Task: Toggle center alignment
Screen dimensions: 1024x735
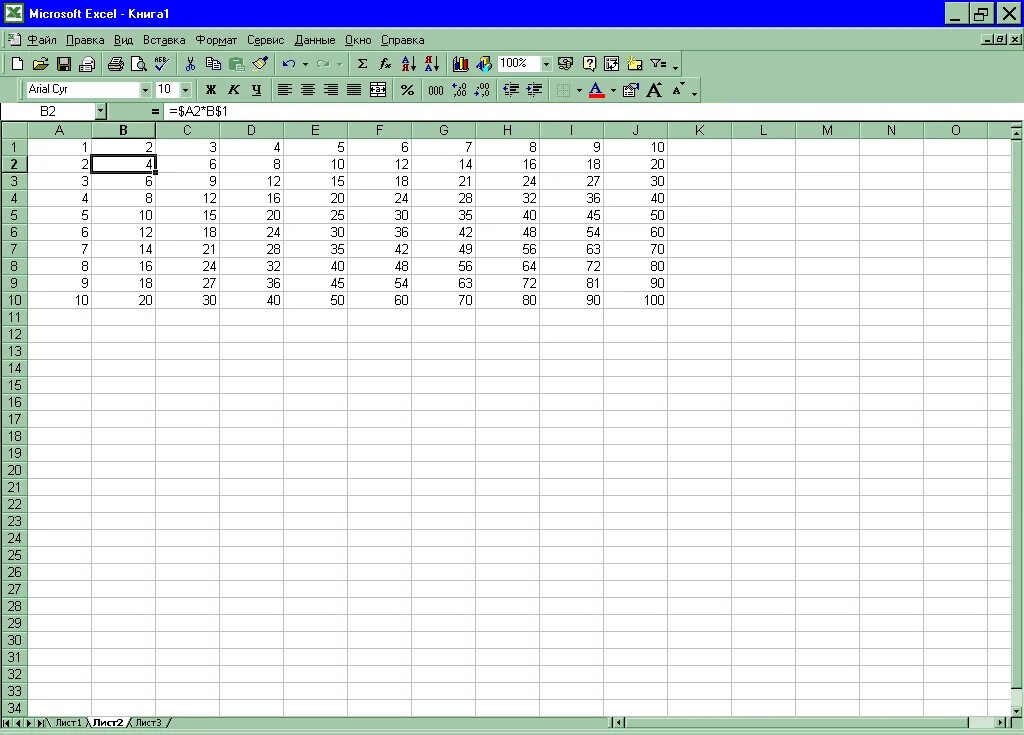Action: pos(308,90)
